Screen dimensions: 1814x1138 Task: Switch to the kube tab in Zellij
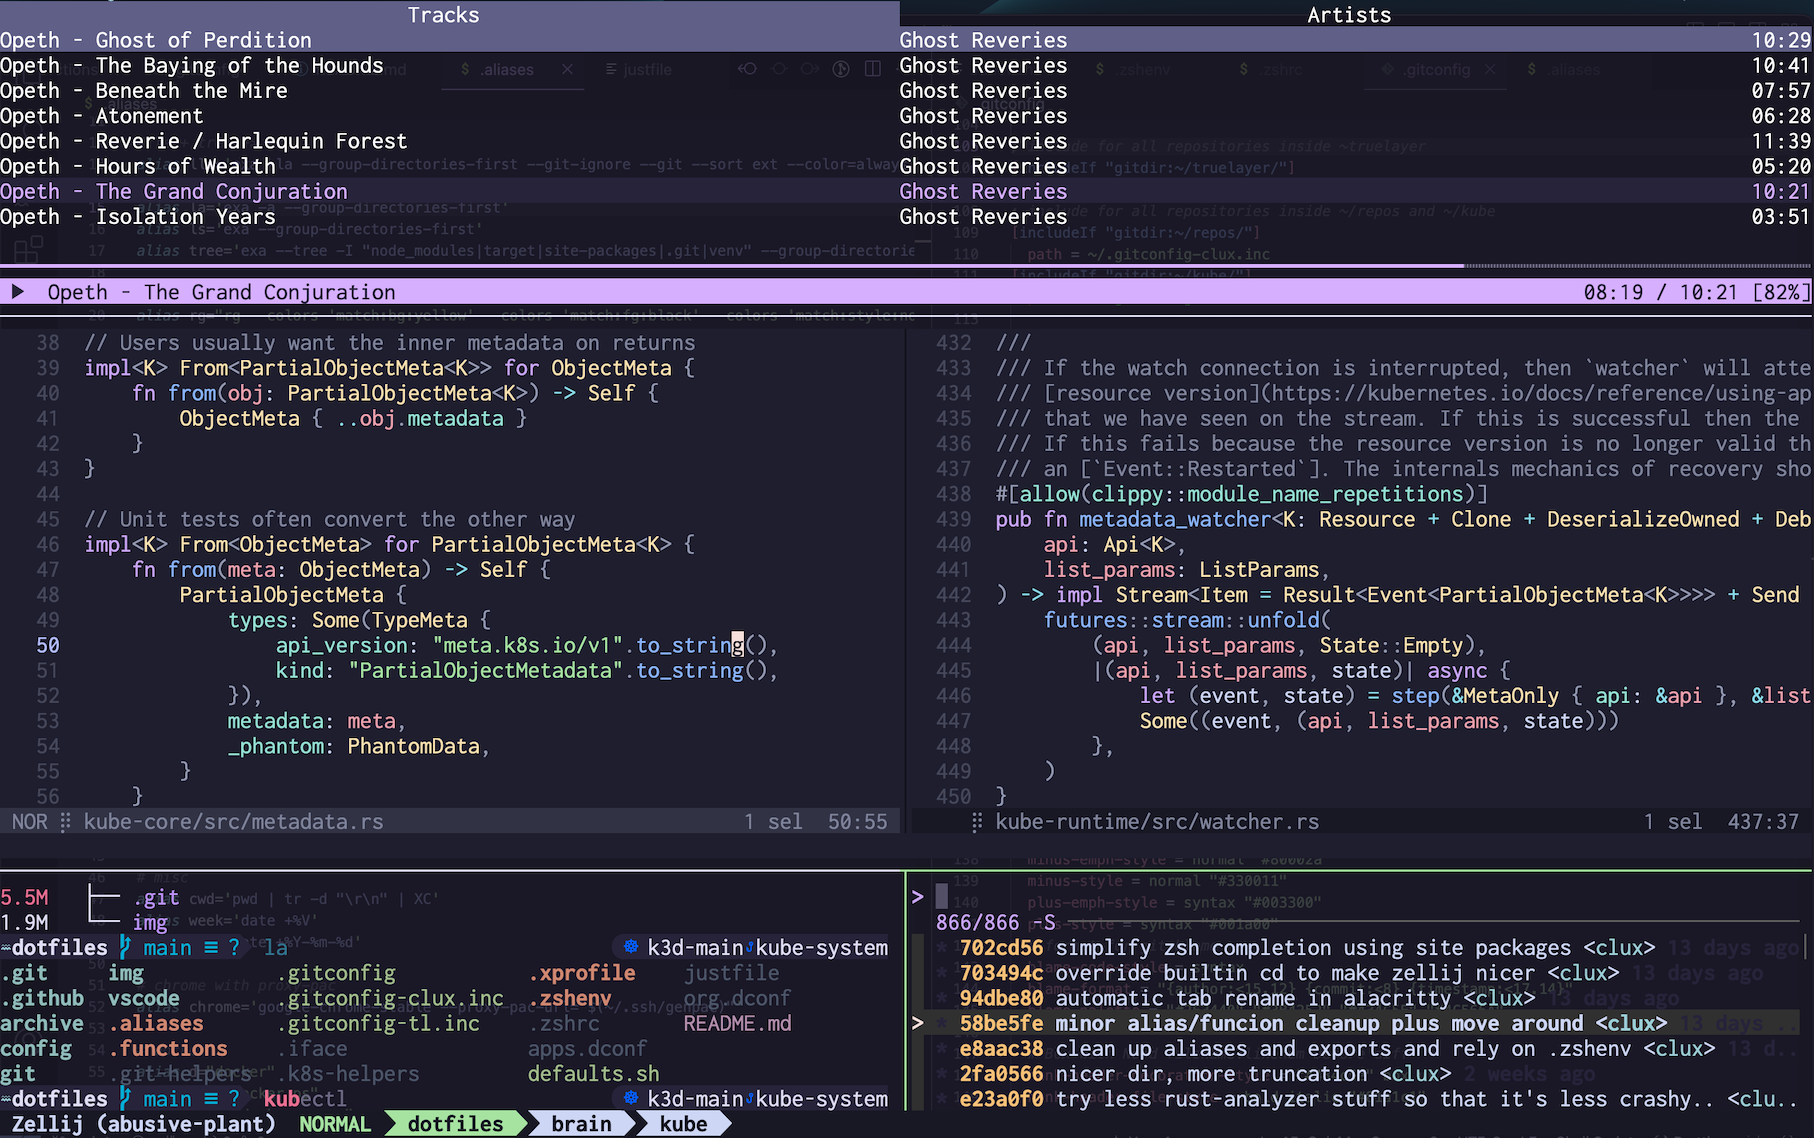[x=683, y=1124]
